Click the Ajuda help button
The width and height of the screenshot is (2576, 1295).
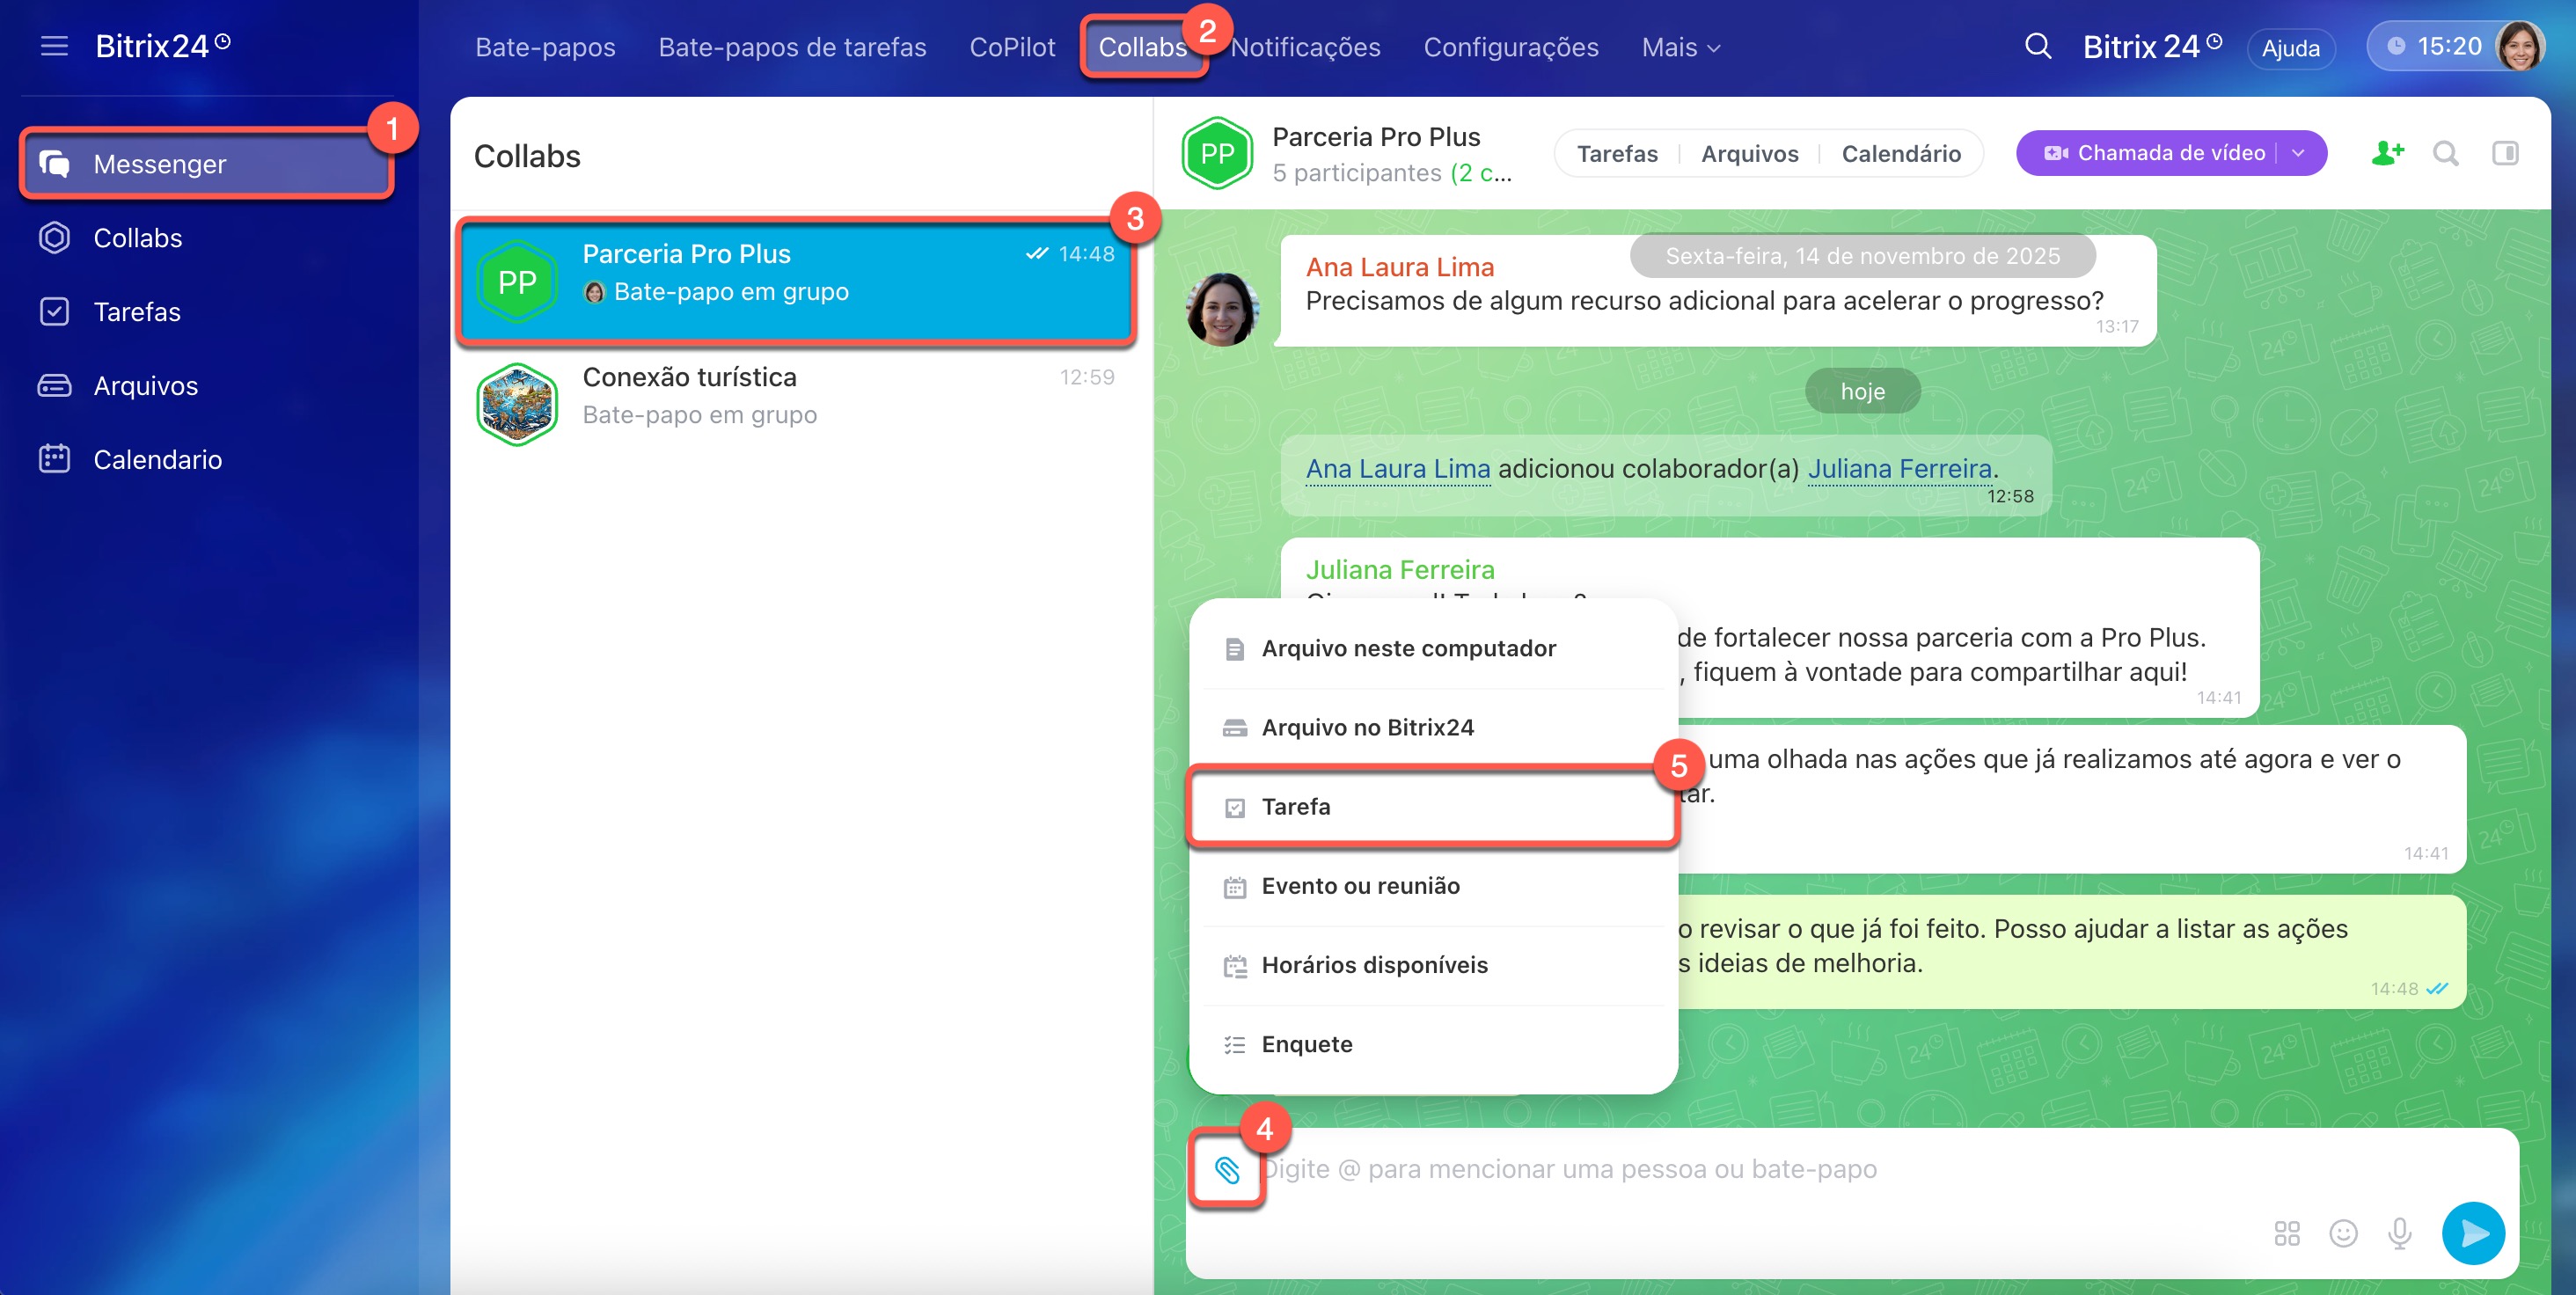(x=2290, y=48)
